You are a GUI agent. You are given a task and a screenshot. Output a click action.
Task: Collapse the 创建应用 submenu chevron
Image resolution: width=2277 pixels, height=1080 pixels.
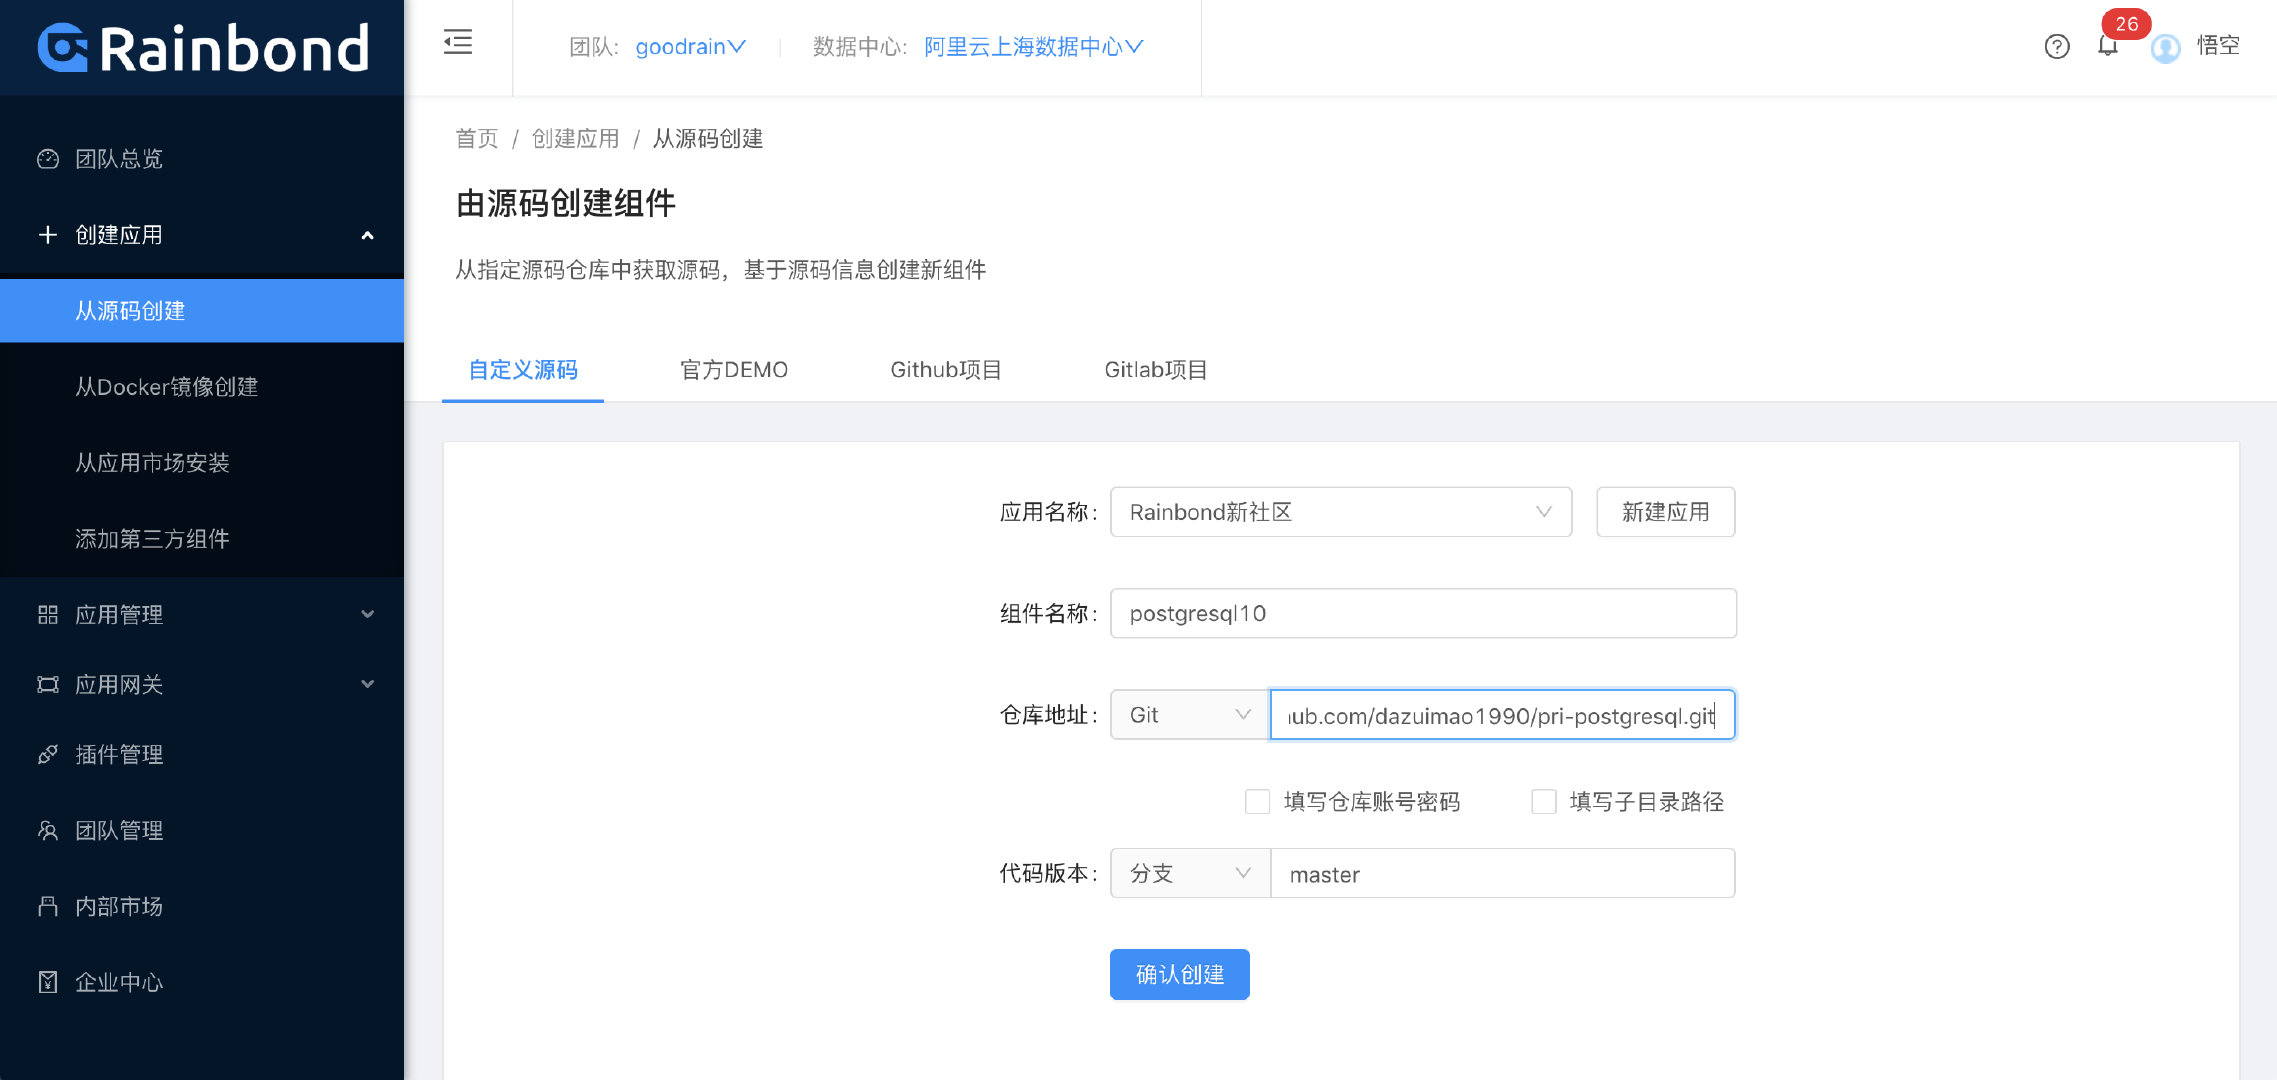[x=367, y=236]
